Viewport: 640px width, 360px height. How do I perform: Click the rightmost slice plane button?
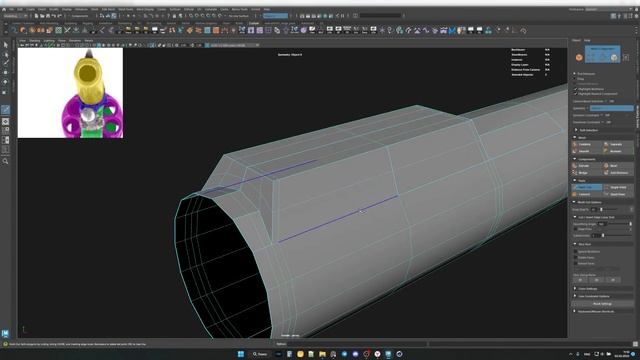point(613,280)
